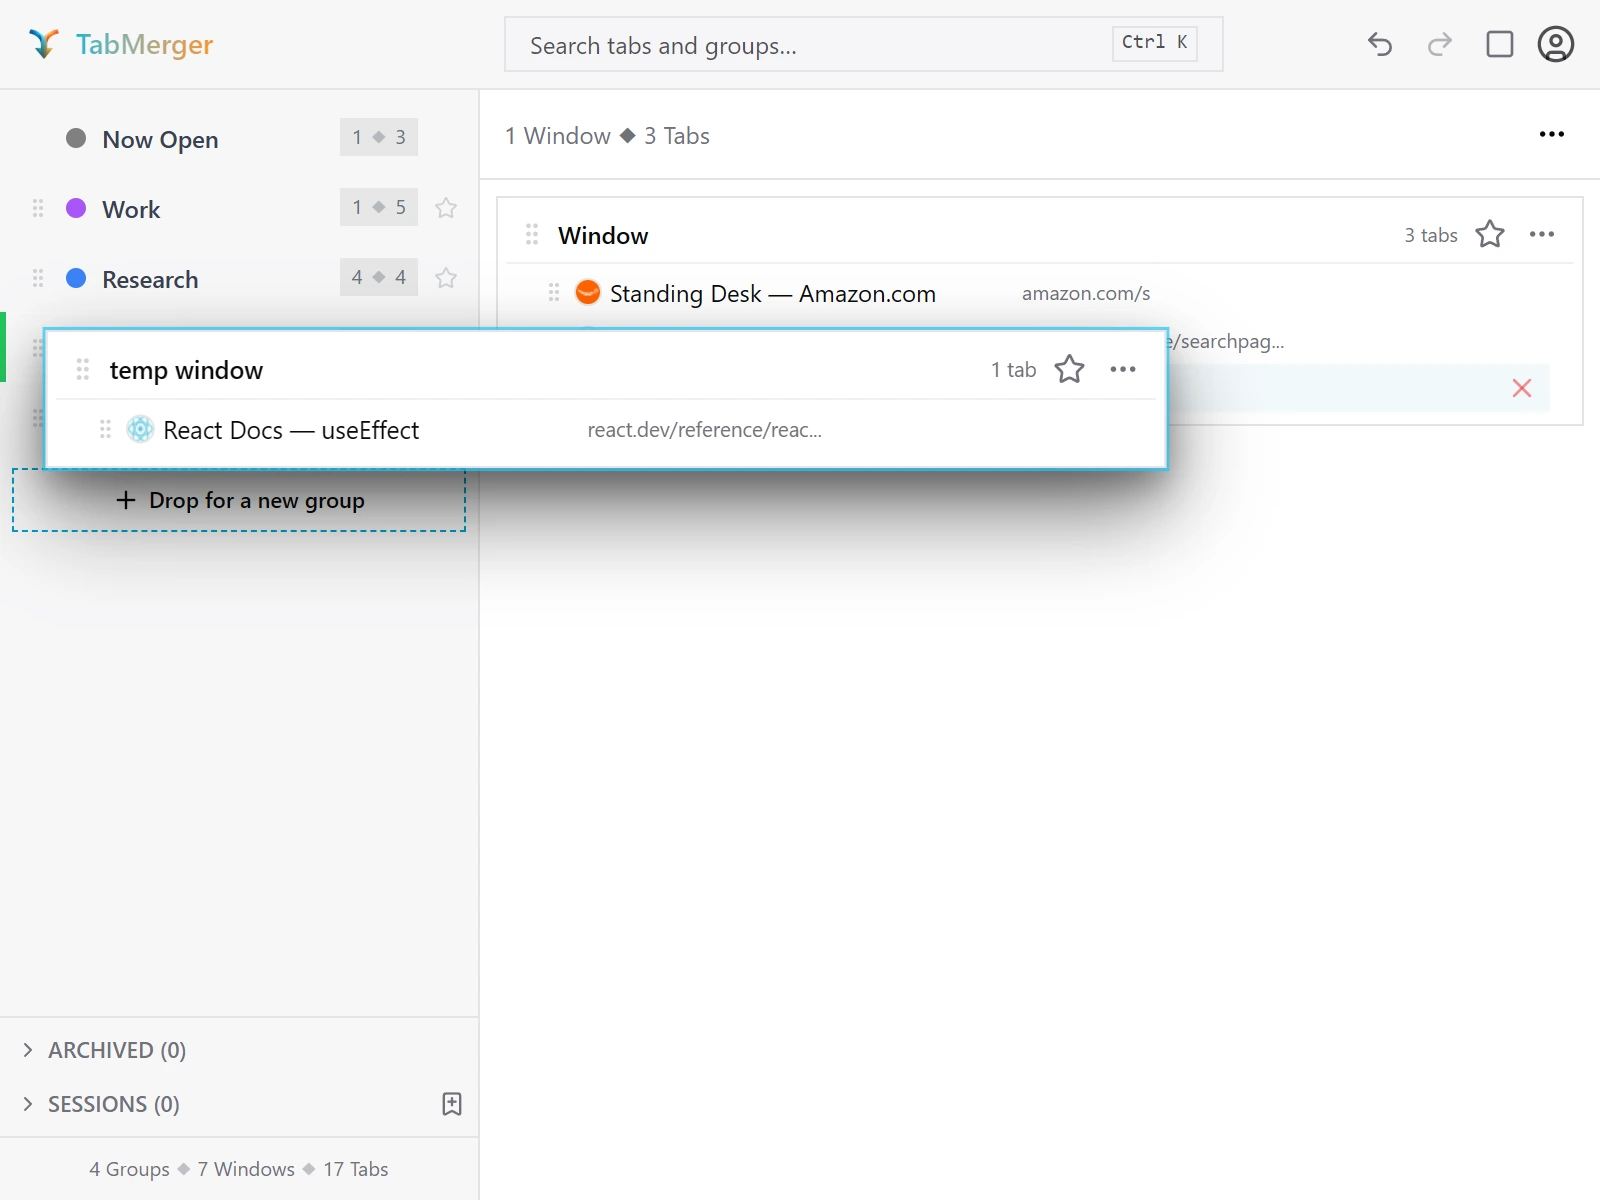
Task: Click the save session bookmark icon
Action: coord(452,1104)
